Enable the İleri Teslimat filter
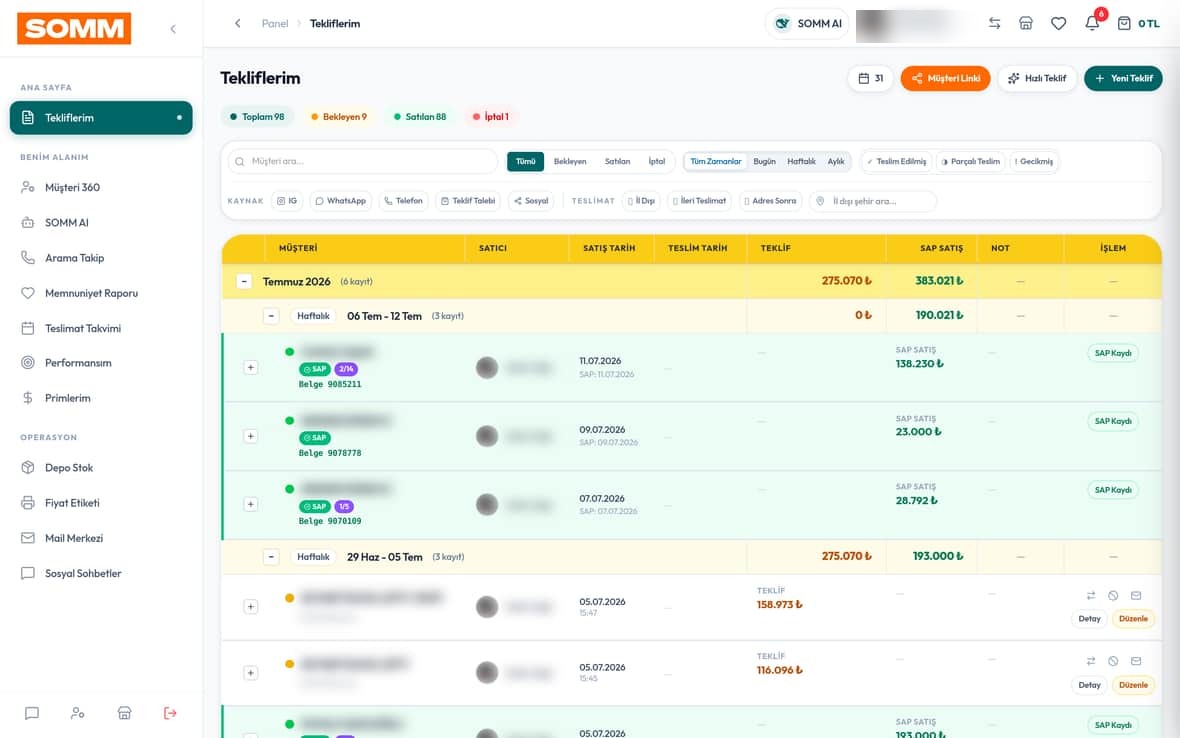This screenshot has width=1180, height=738. click(x=699, y=201)
